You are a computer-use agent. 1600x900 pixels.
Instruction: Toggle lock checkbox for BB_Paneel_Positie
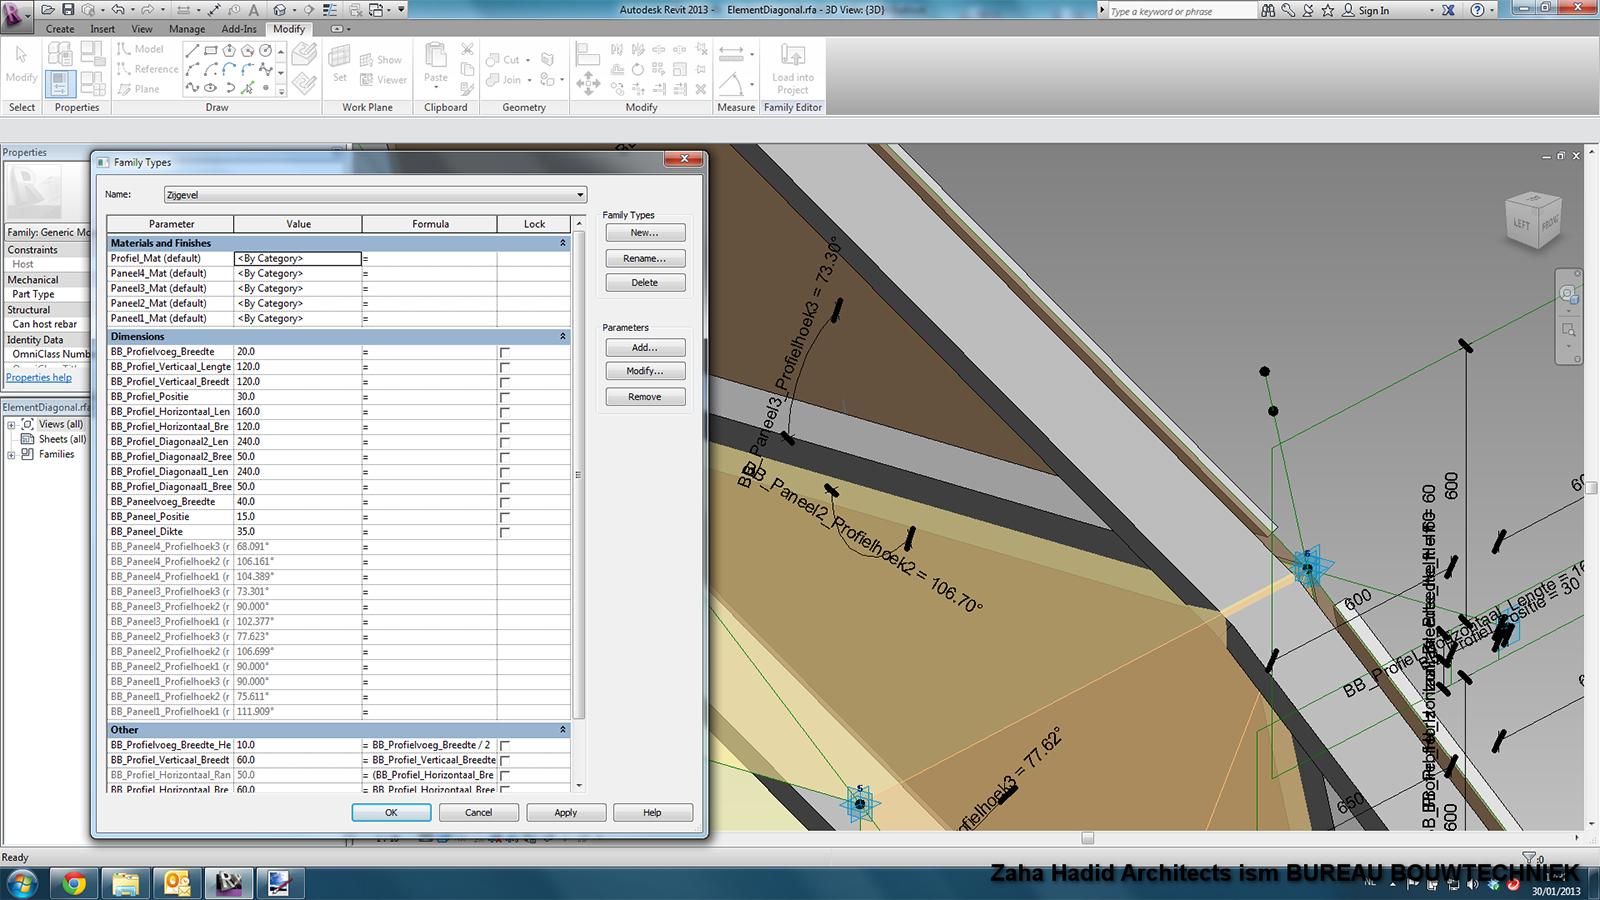pos(505,517)
